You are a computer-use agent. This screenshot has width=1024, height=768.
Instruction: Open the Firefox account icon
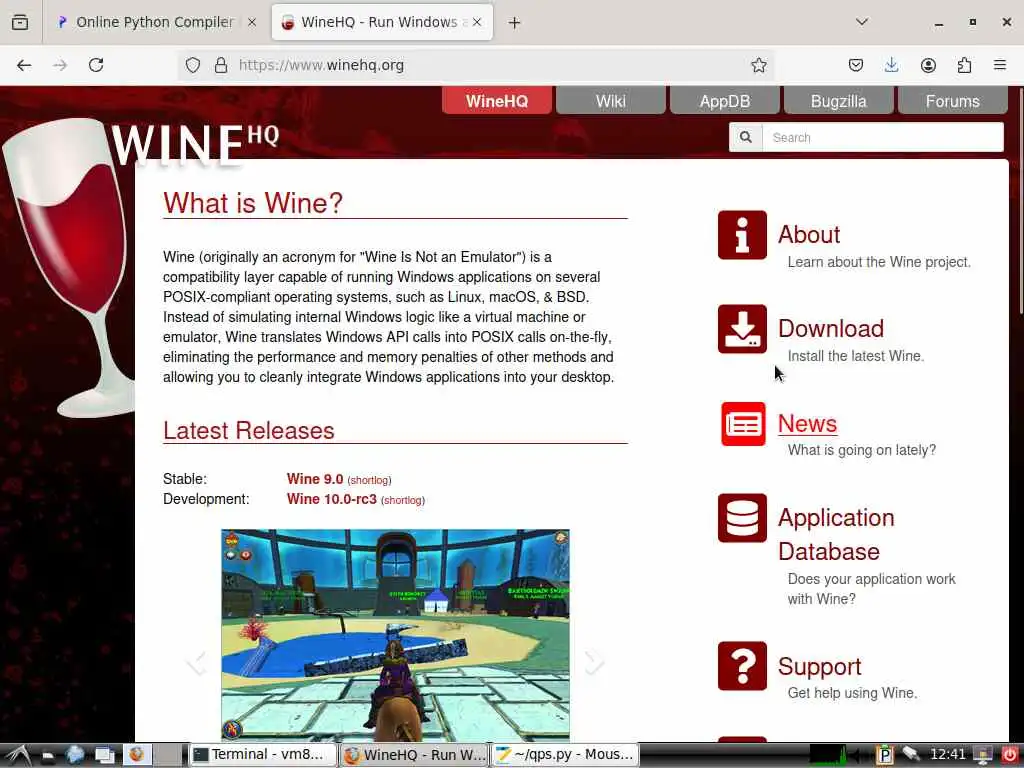(x=928, y=65)
